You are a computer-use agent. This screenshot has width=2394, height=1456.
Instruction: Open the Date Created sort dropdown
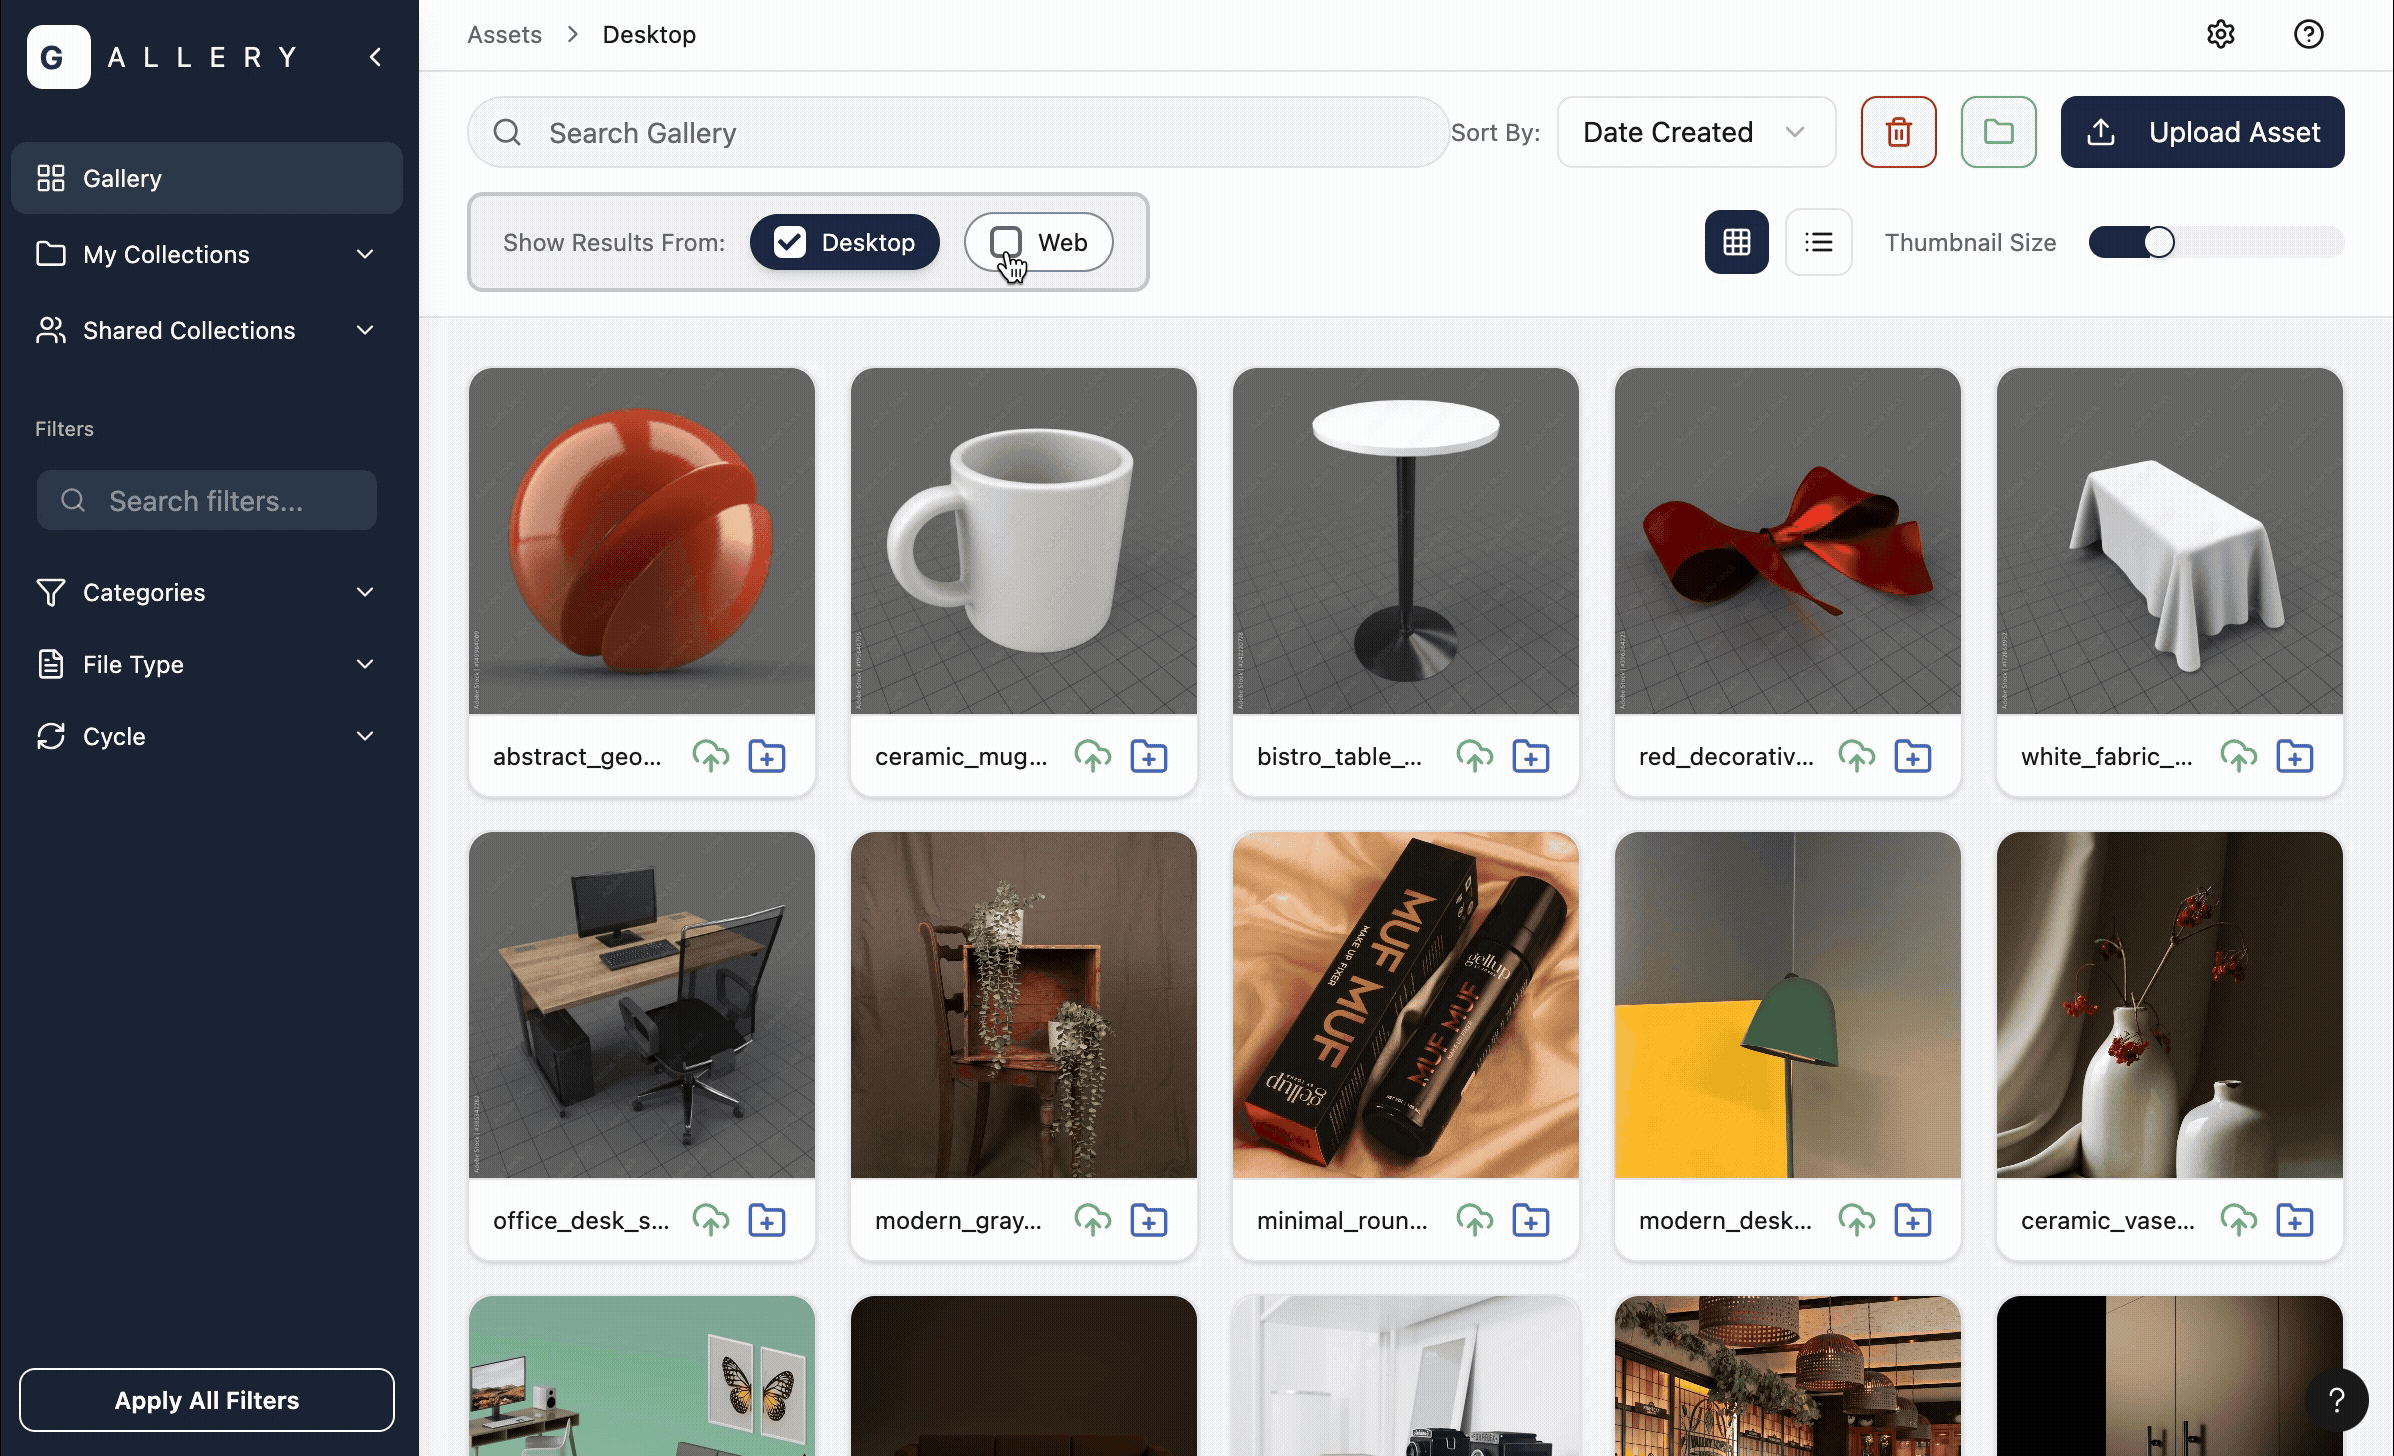click(1695, 131)
